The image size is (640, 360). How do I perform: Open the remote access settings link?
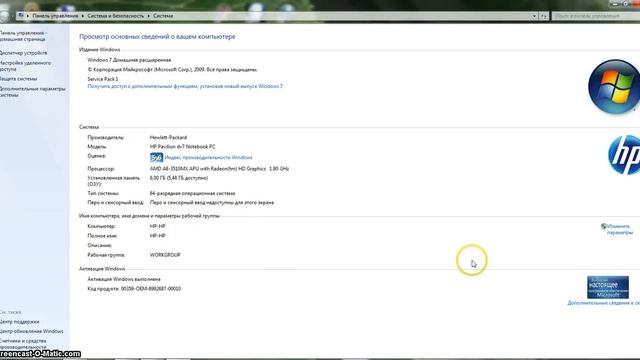25,66
